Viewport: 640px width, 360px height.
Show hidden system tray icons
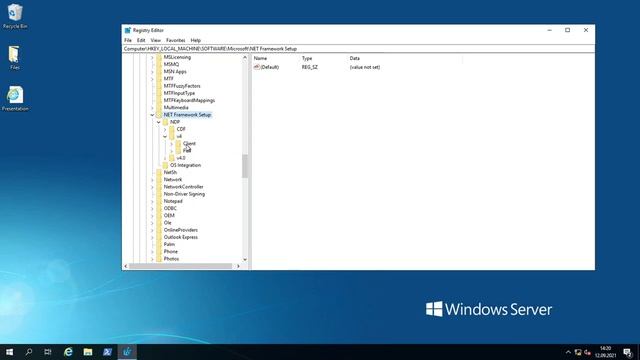(x=568, y=352)
